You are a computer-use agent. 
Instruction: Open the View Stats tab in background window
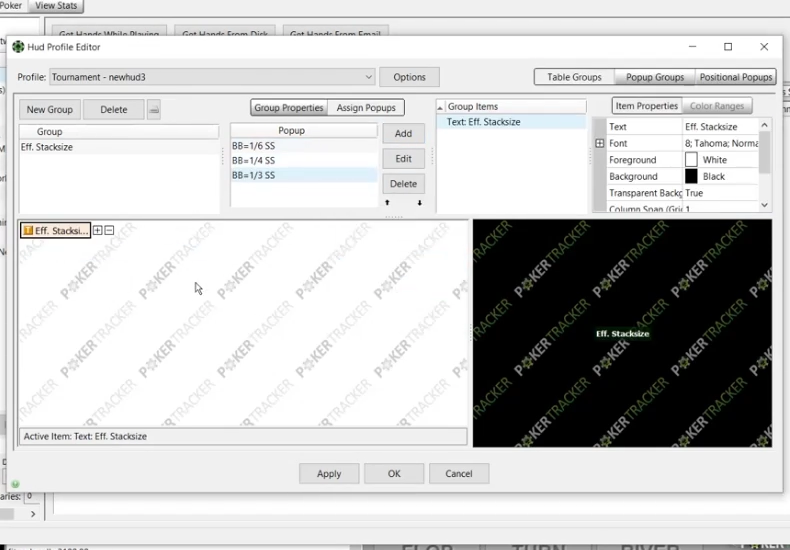[x=56, y=6]
